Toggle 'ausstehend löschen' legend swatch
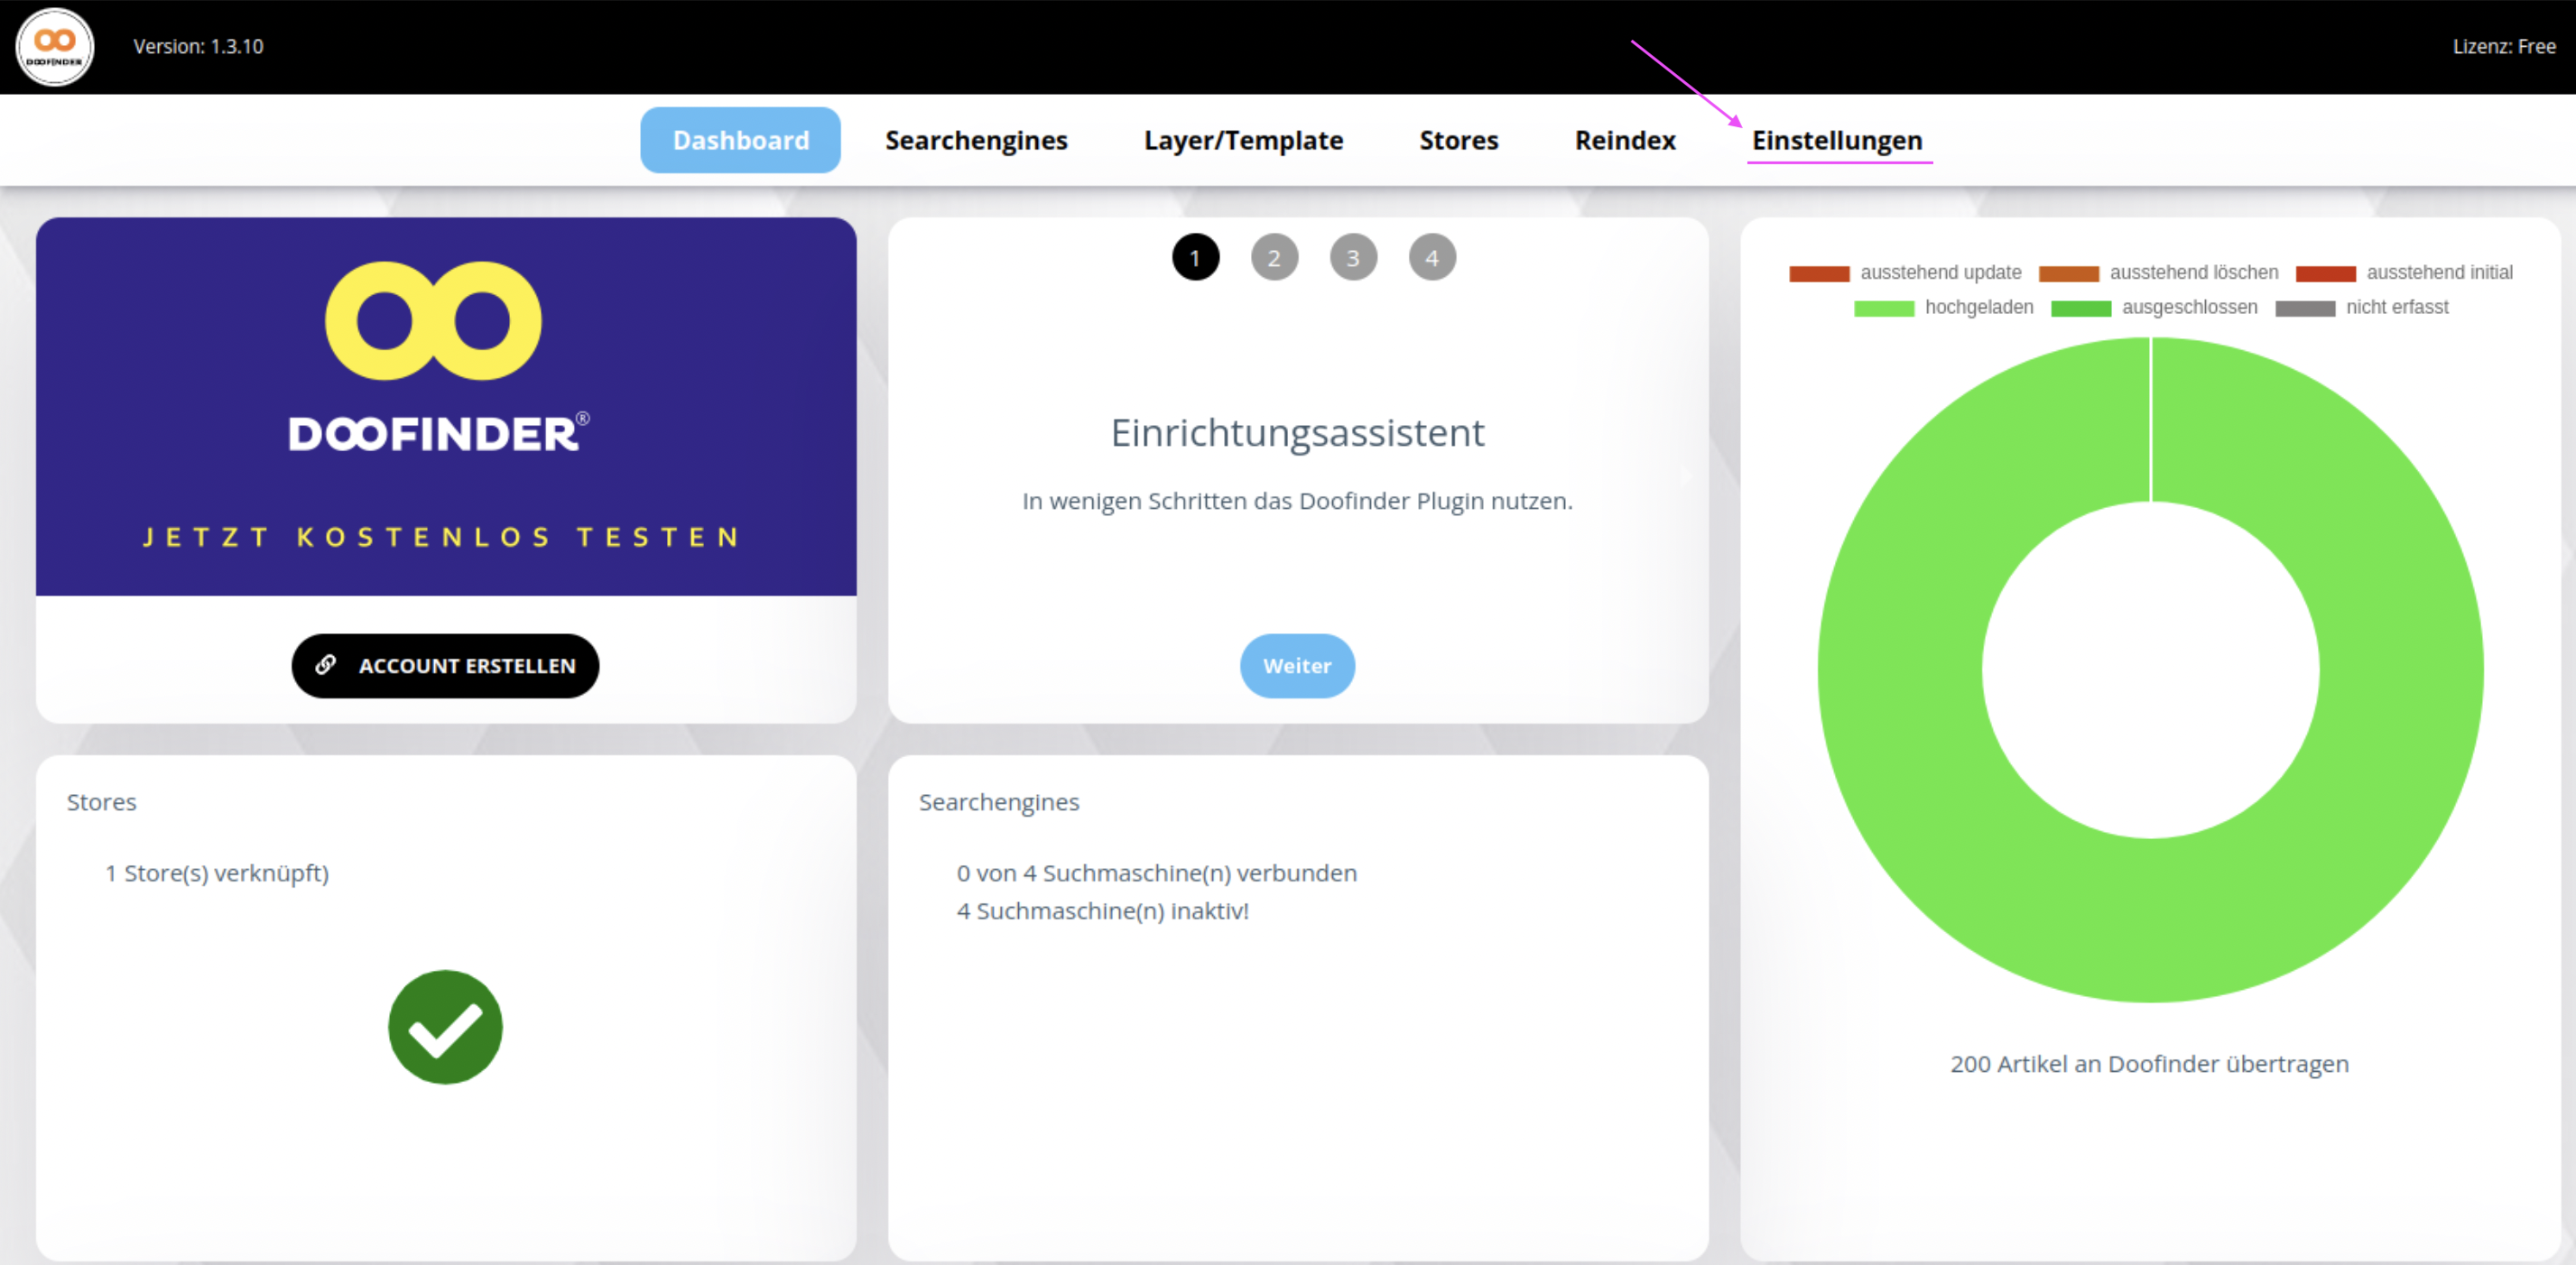Screen dimensions: 2576x1265 2068,273
